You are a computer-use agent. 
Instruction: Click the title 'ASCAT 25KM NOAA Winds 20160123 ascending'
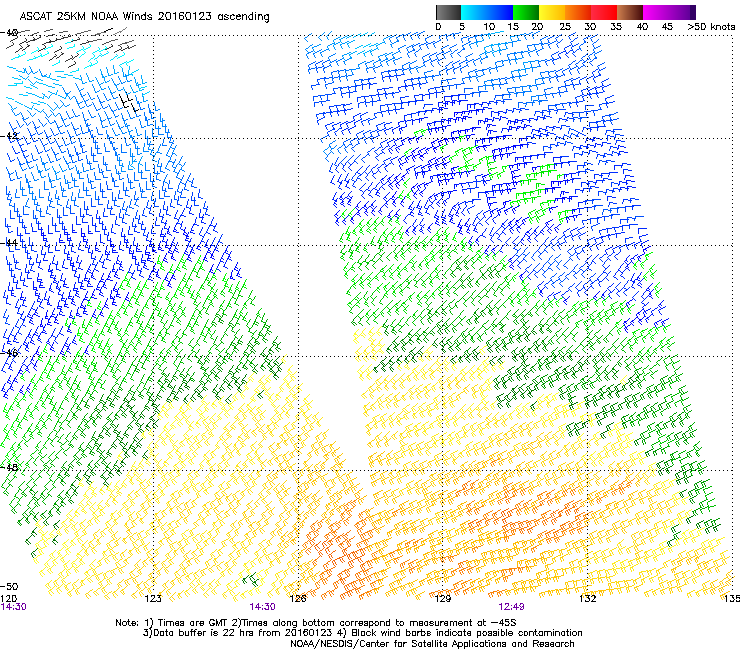pos(144,17)
